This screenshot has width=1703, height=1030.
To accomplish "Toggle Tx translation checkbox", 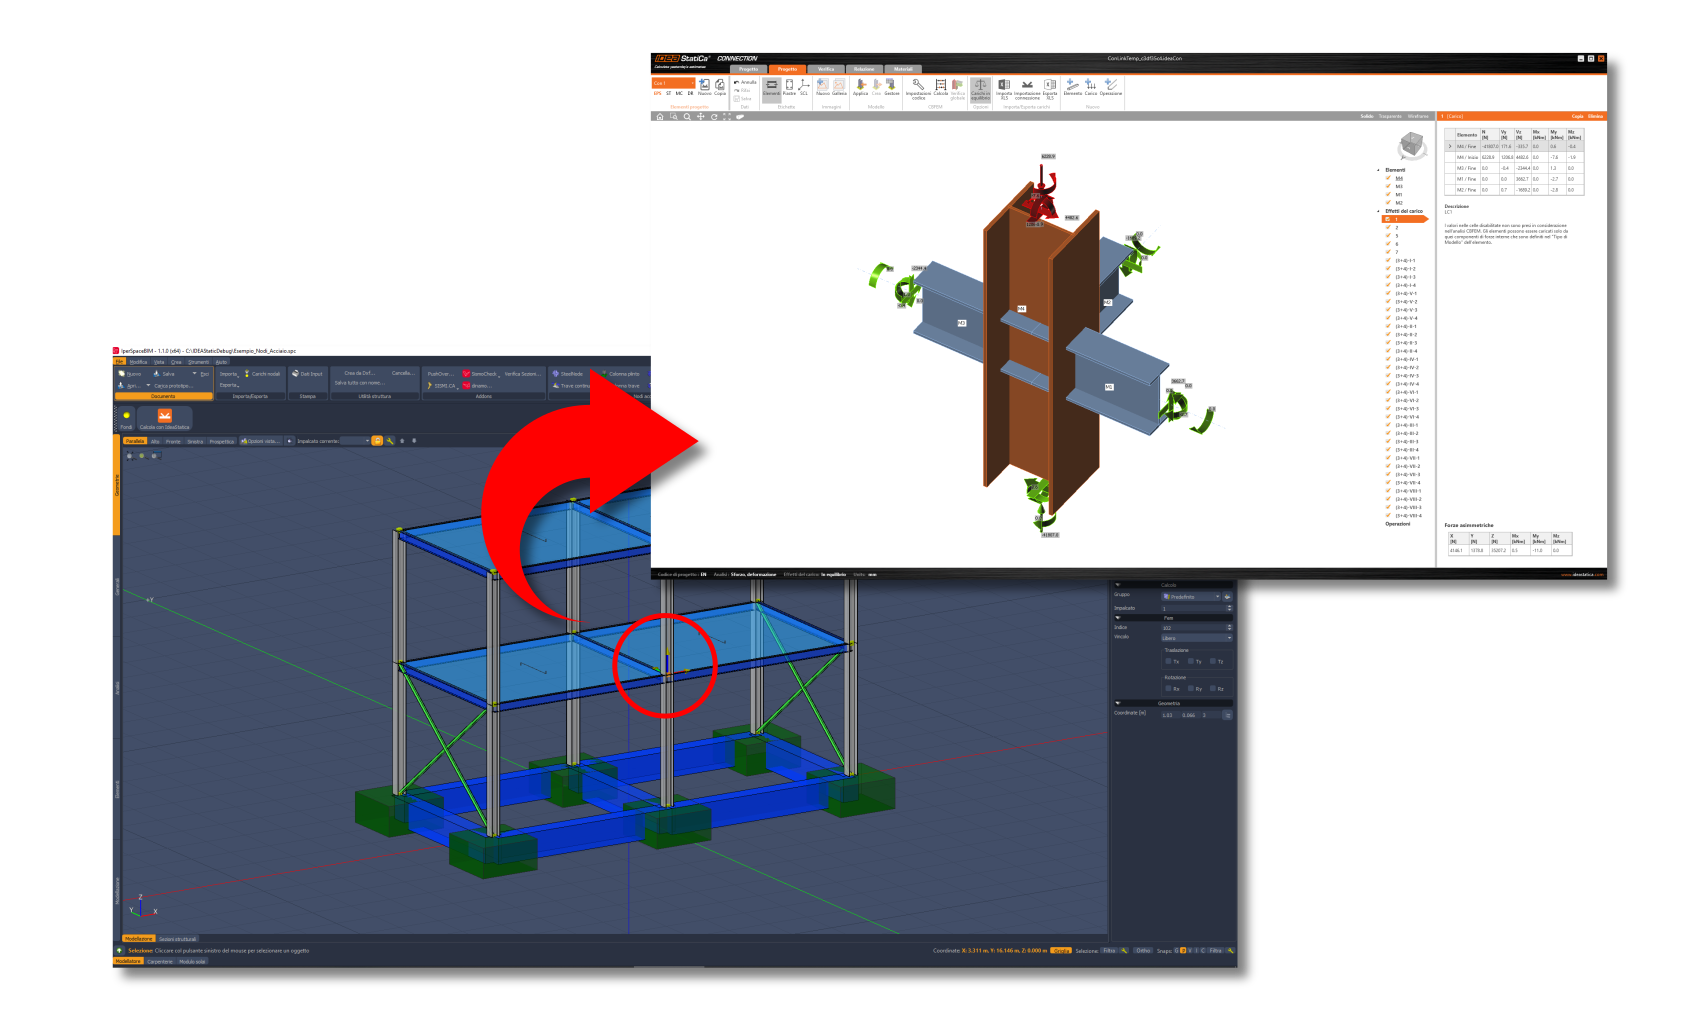I will point(1168,661).
